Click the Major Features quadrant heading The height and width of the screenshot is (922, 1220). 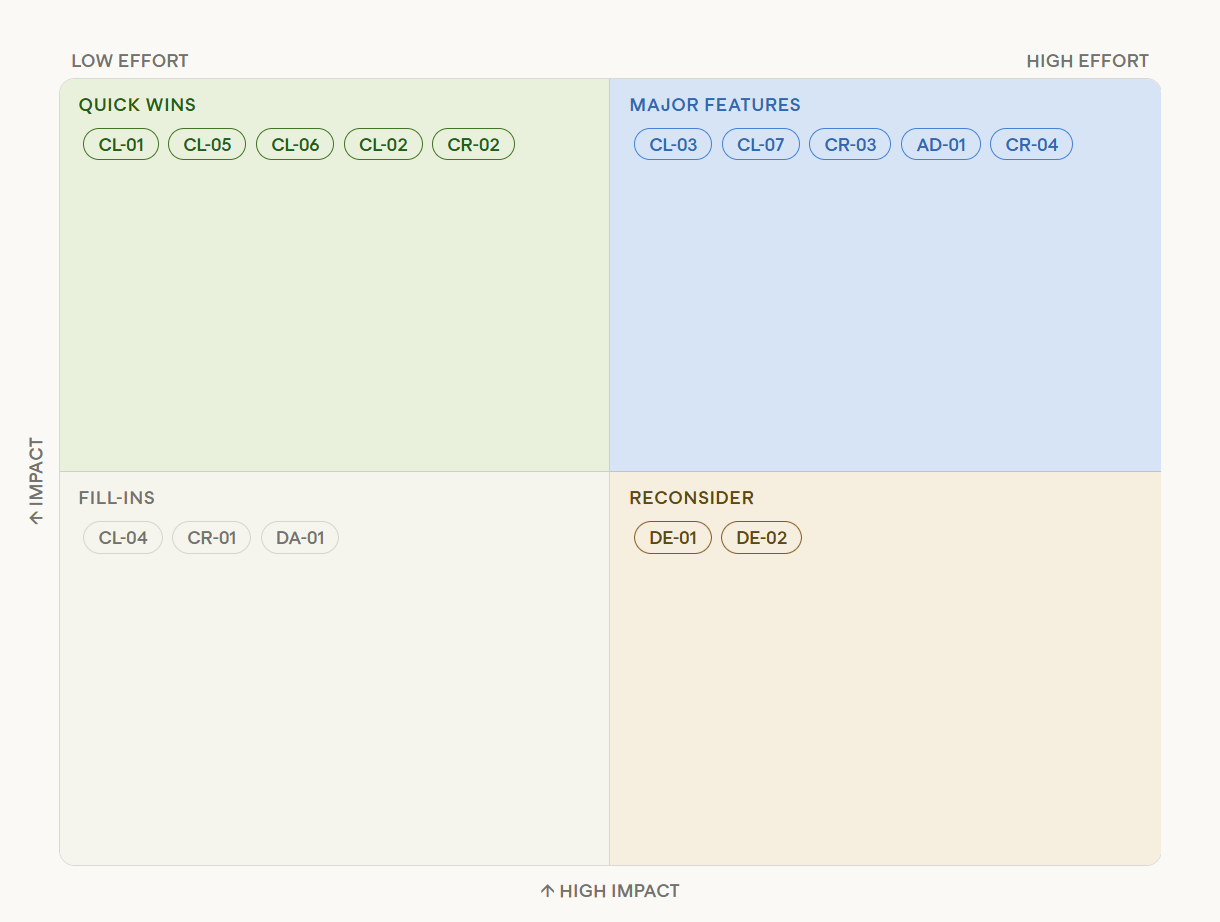click(x=715, y=105)
